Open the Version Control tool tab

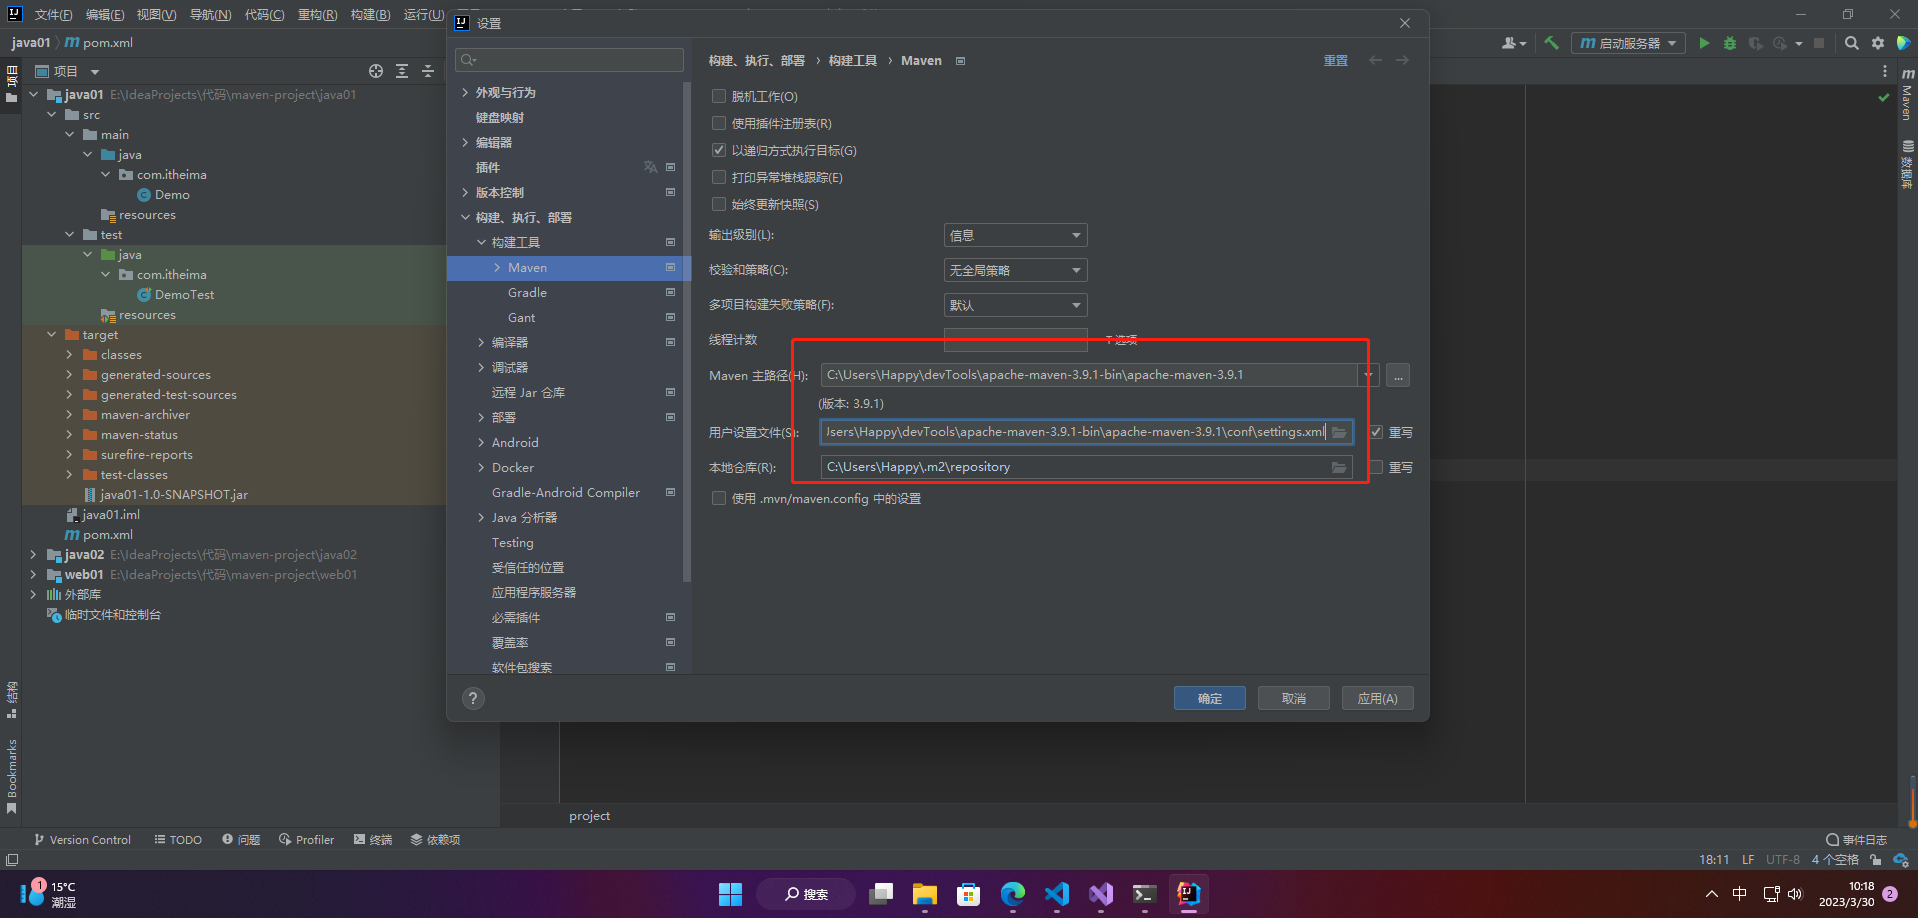pyautogui.click(x=82, y=840)
